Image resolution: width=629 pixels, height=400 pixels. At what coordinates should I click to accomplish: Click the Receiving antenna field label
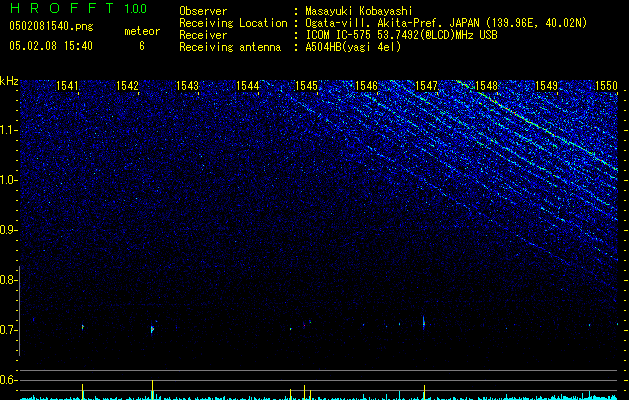[x=230, y=47]
